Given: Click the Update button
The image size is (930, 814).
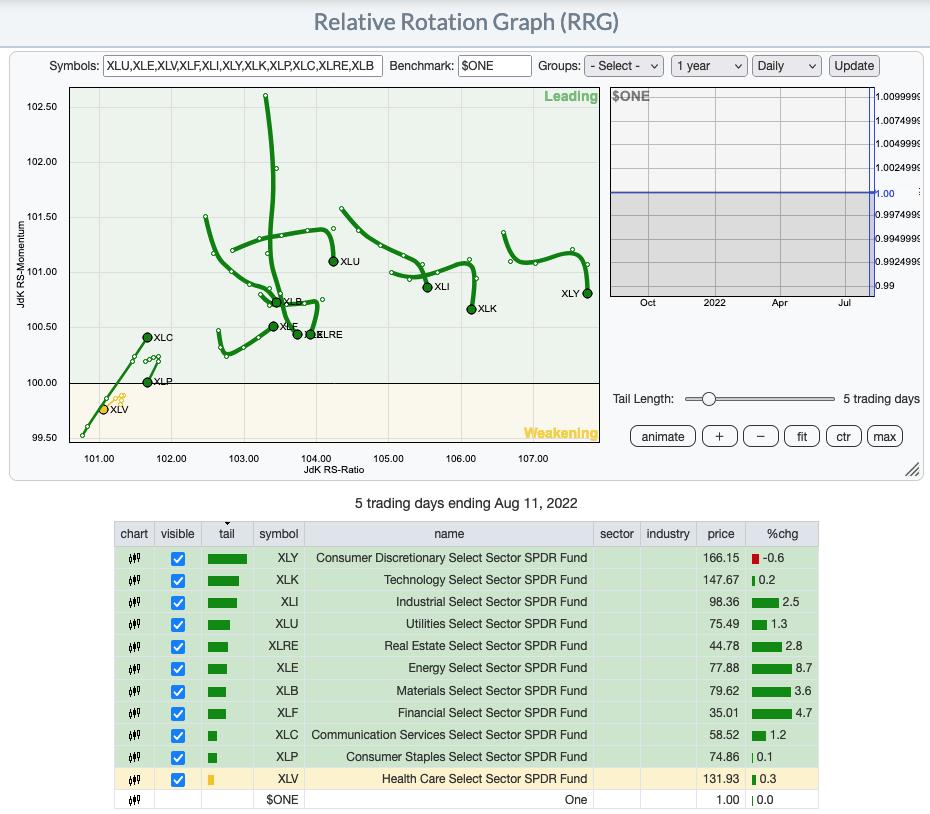Looking at the screenshot, I should (854, 66).
